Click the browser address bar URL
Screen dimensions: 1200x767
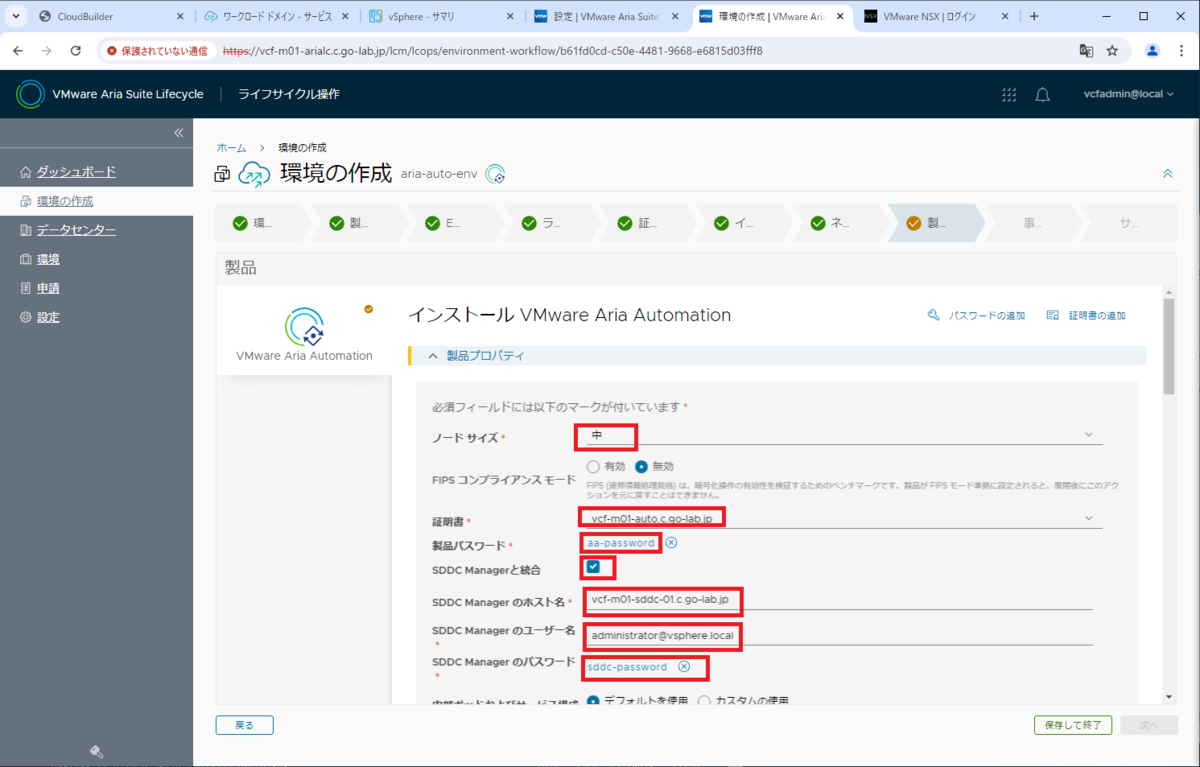492,50
